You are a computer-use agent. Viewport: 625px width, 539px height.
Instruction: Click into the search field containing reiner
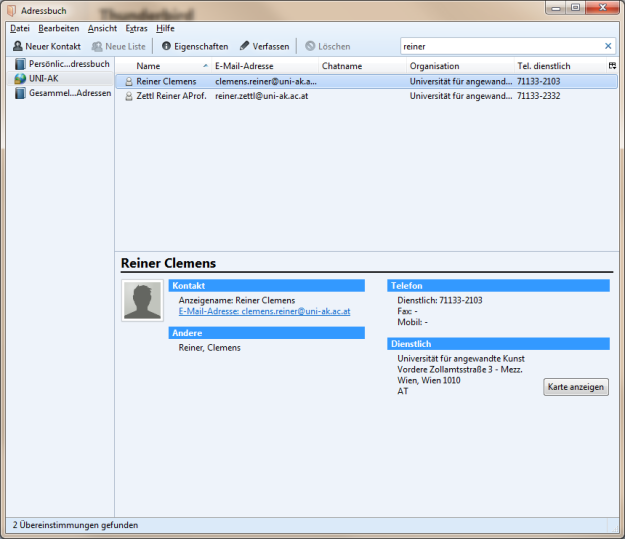[x=500, y=46]
